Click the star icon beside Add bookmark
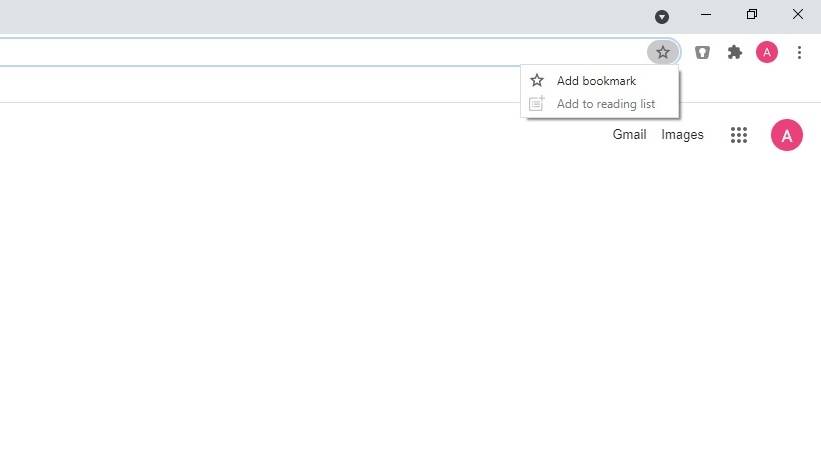821x466 pixels. point(537,81)
